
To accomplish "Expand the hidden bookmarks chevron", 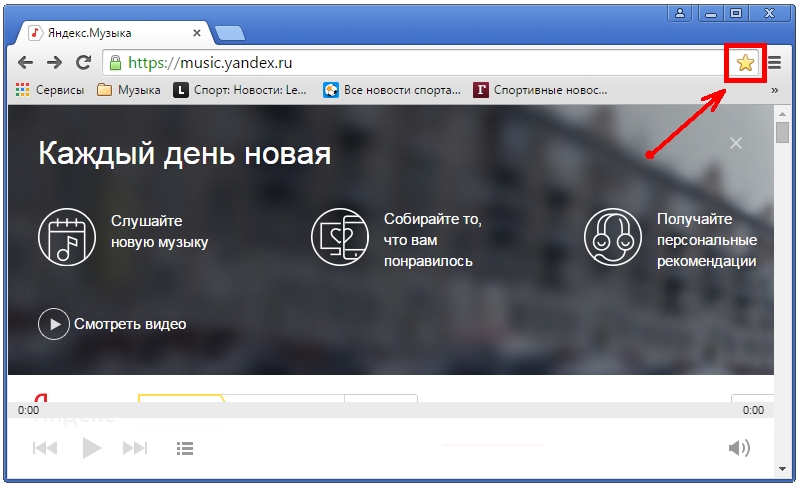I will [x=774, y=90].
